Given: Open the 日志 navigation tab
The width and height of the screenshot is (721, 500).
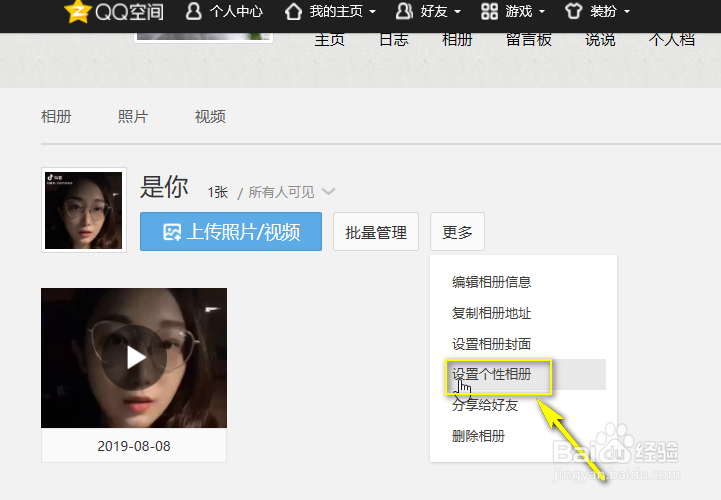Looking at the screenshot, I should [394, 40].
